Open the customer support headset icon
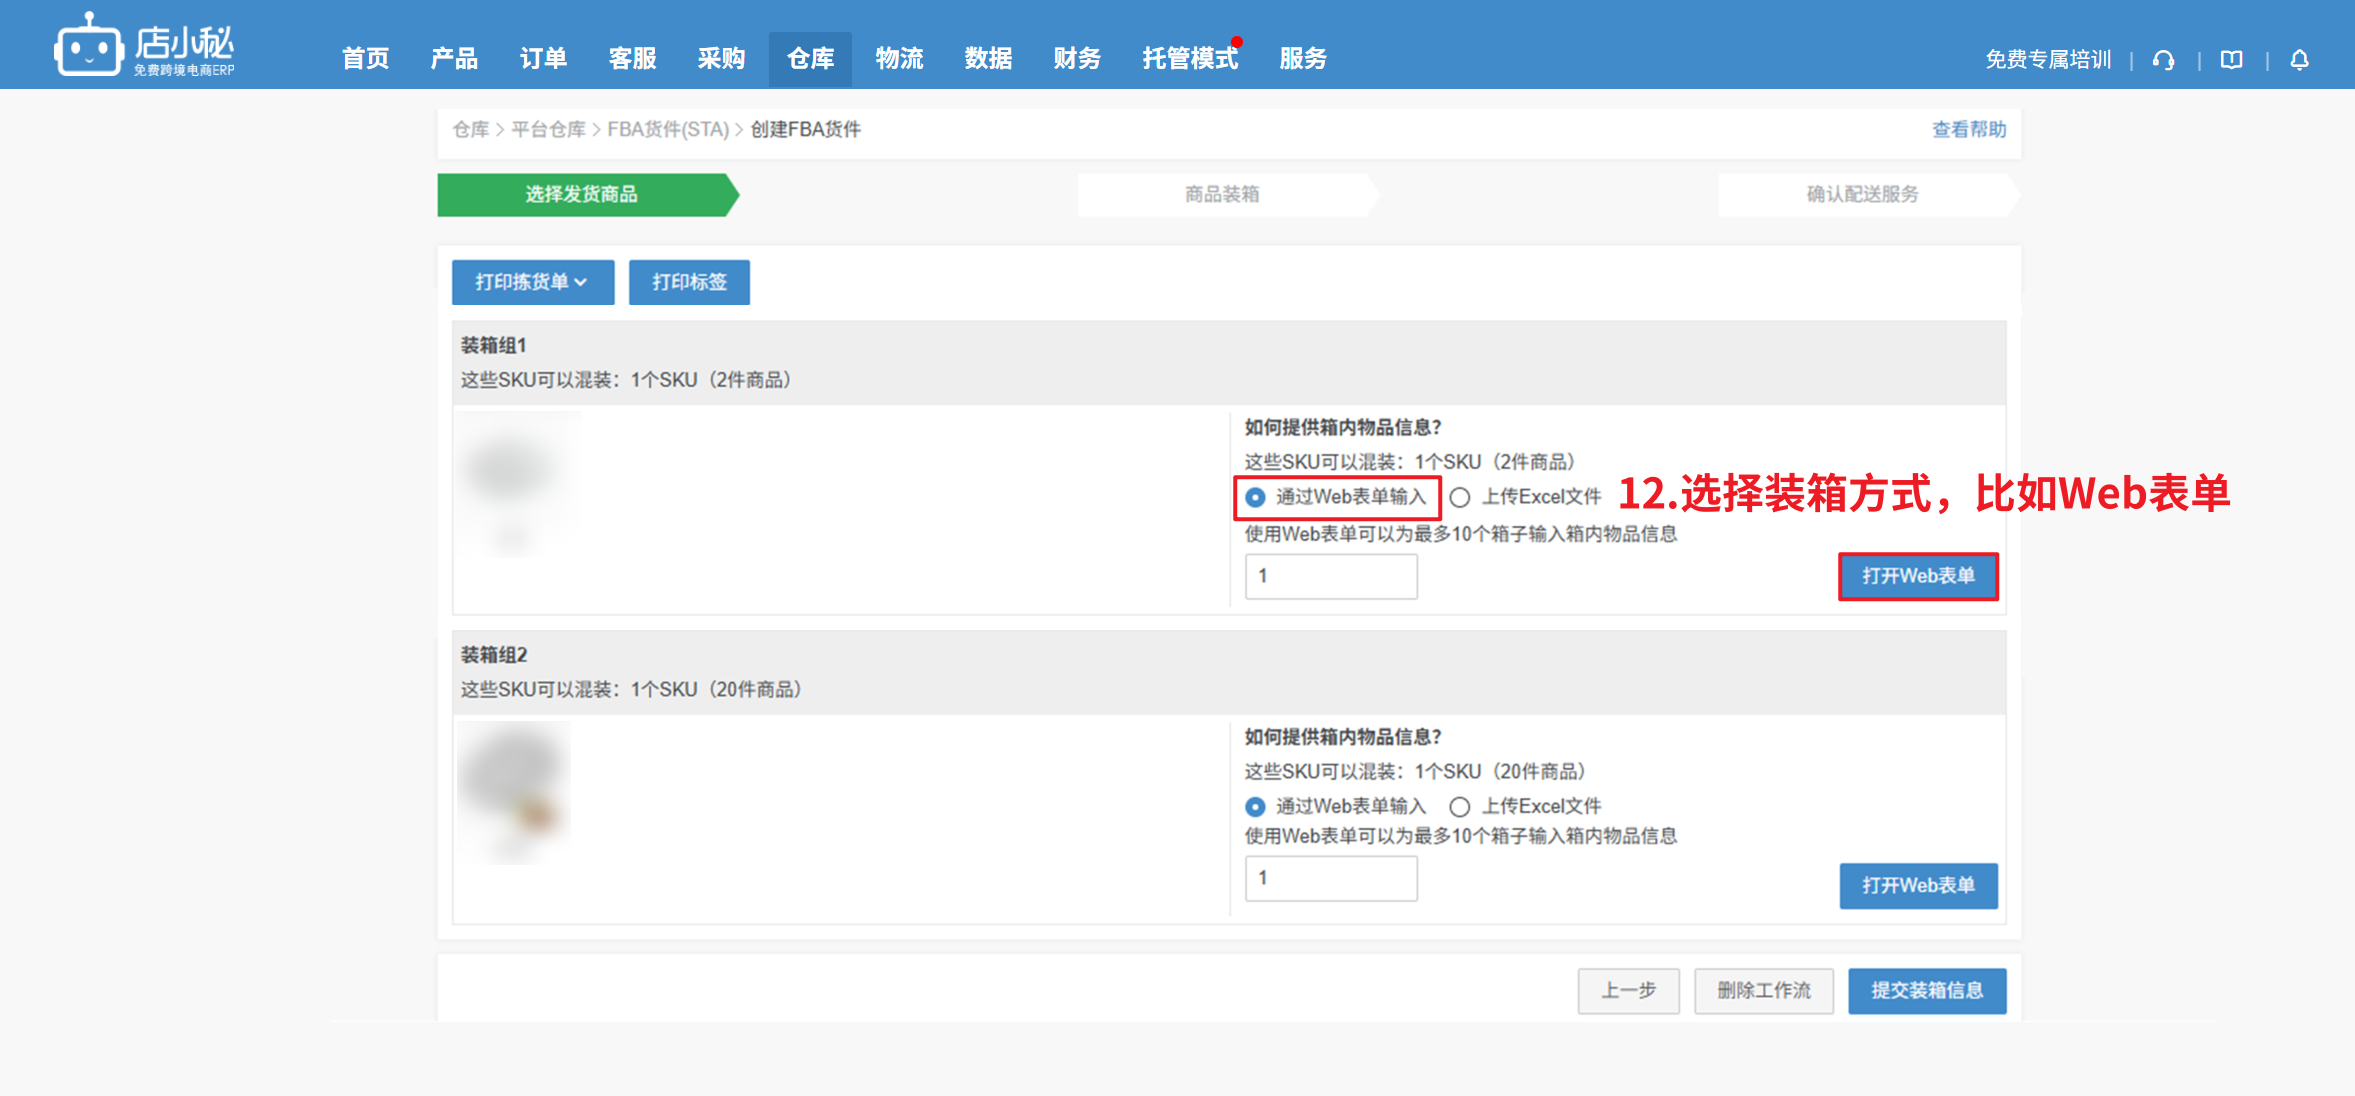The image size is (2355, 1096). click(2164, 60)
